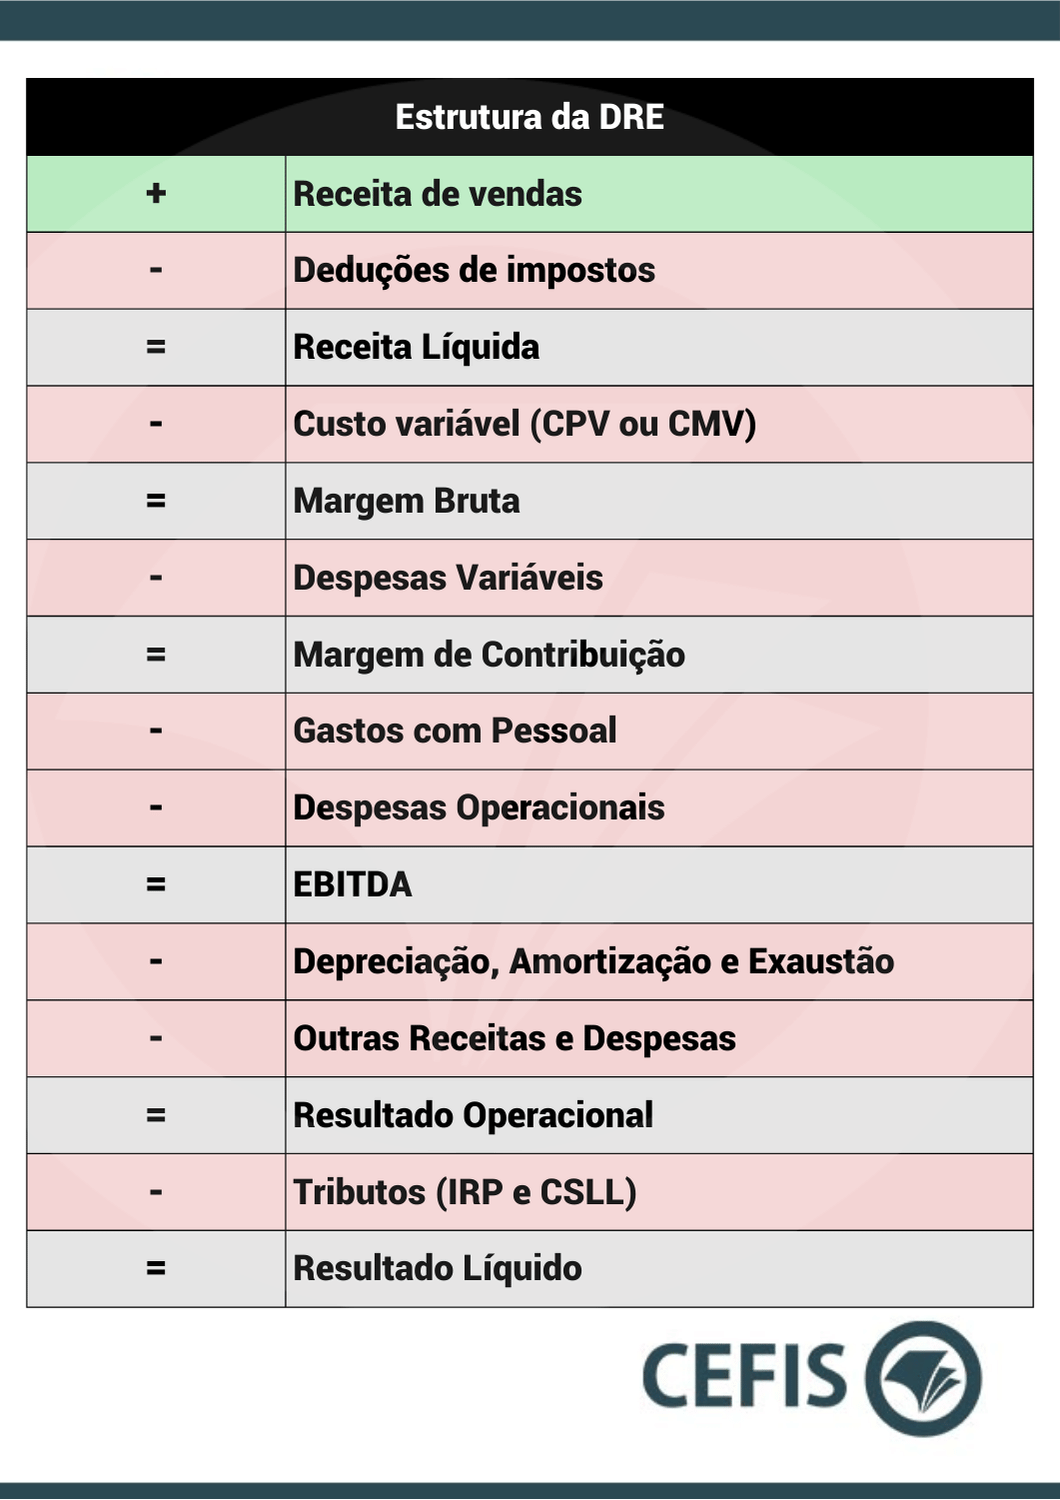Viewport: 1060px width, 1500px height.
Task: Select the Receita de vendas row
Action: [530, 194]
